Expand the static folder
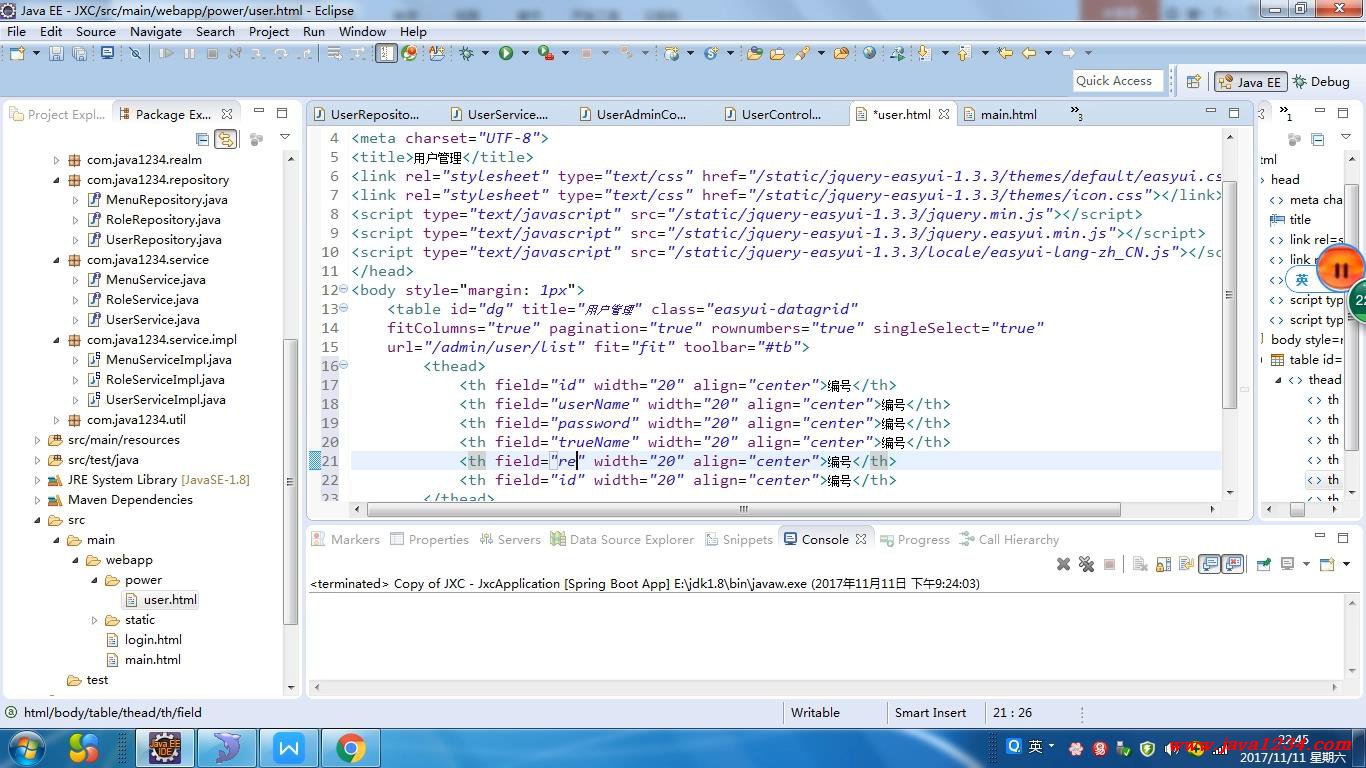This screenshot has width=1366, height=768. pos(95,620)
